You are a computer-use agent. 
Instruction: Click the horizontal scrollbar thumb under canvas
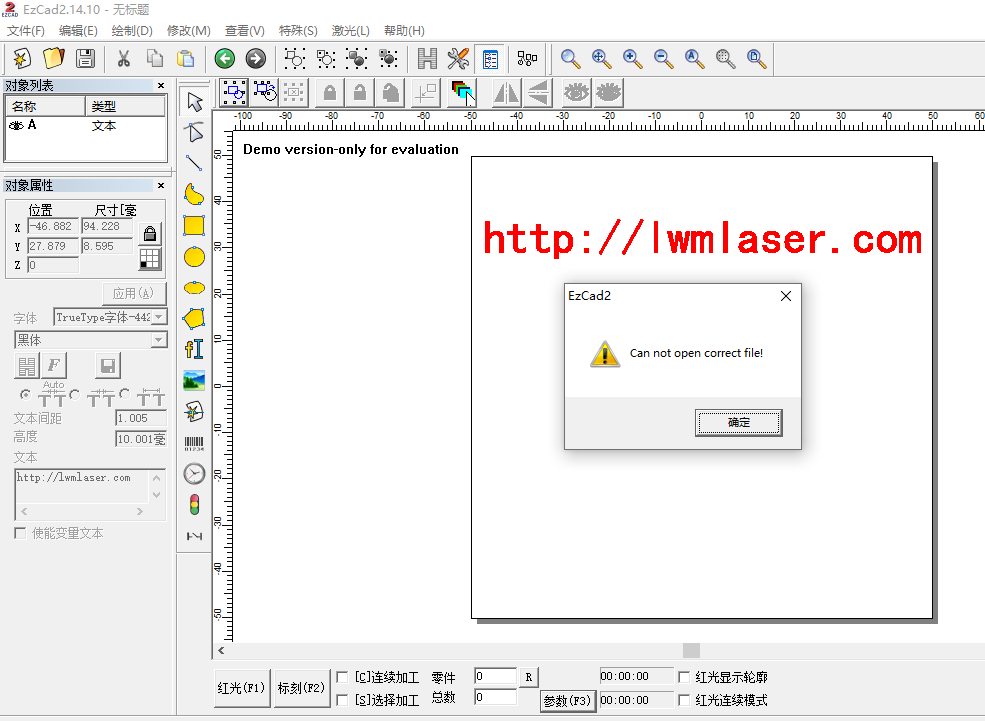coord(691,651)
